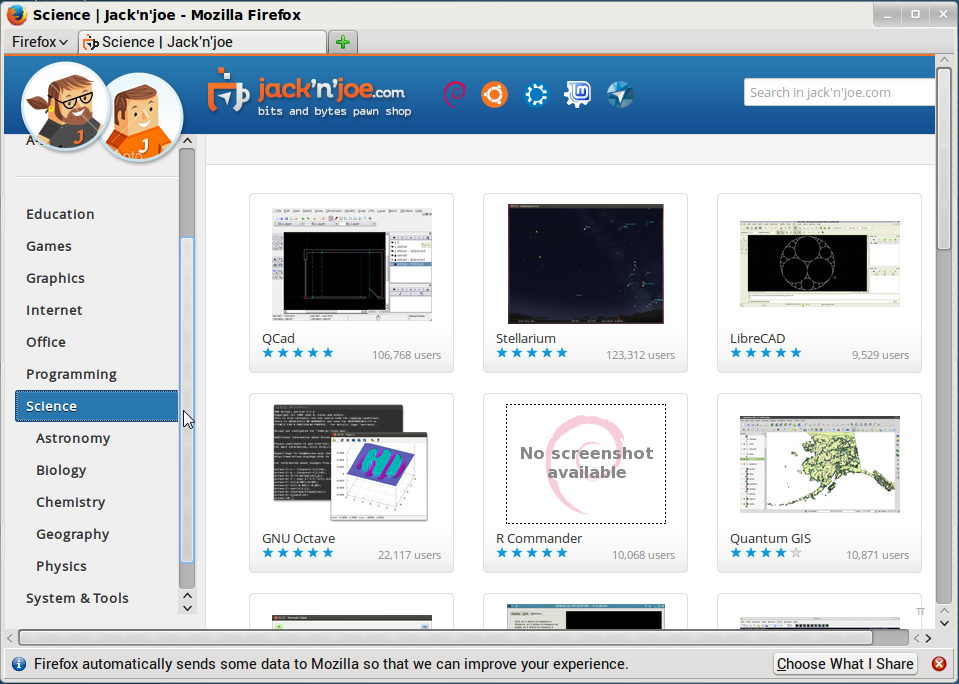959x684 pixels.
Task: Click the info icon in the notification bar
Action: pos(18,663)
